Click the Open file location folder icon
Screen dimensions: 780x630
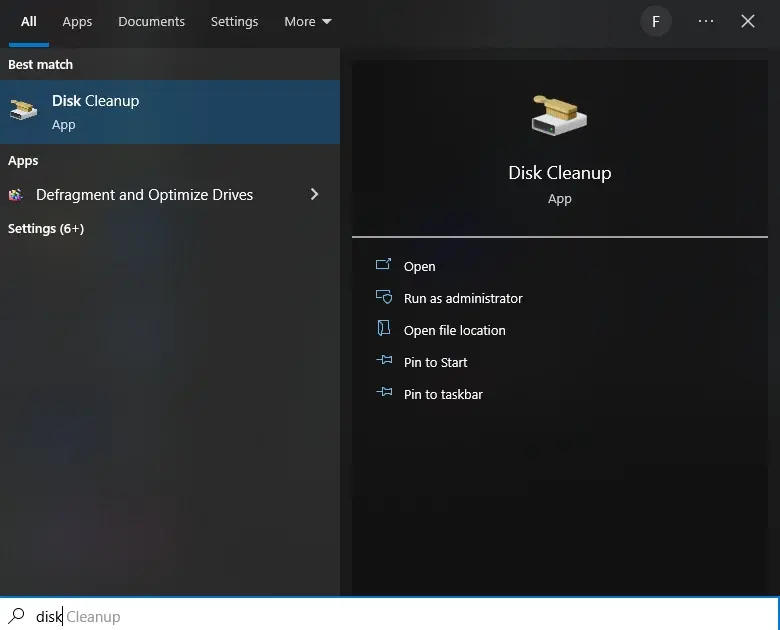(x=384, y=328)
